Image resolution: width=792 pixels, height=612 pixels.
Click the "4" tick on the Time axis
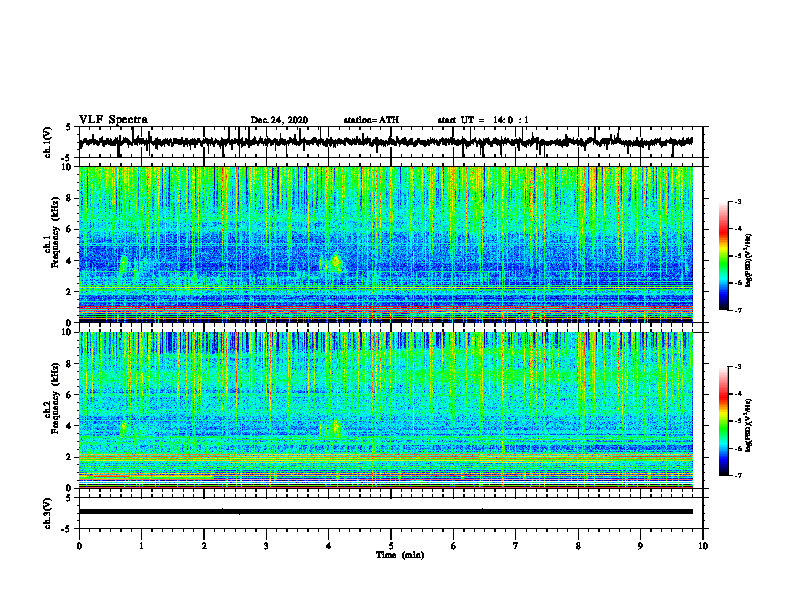click(x=328, y=546)
